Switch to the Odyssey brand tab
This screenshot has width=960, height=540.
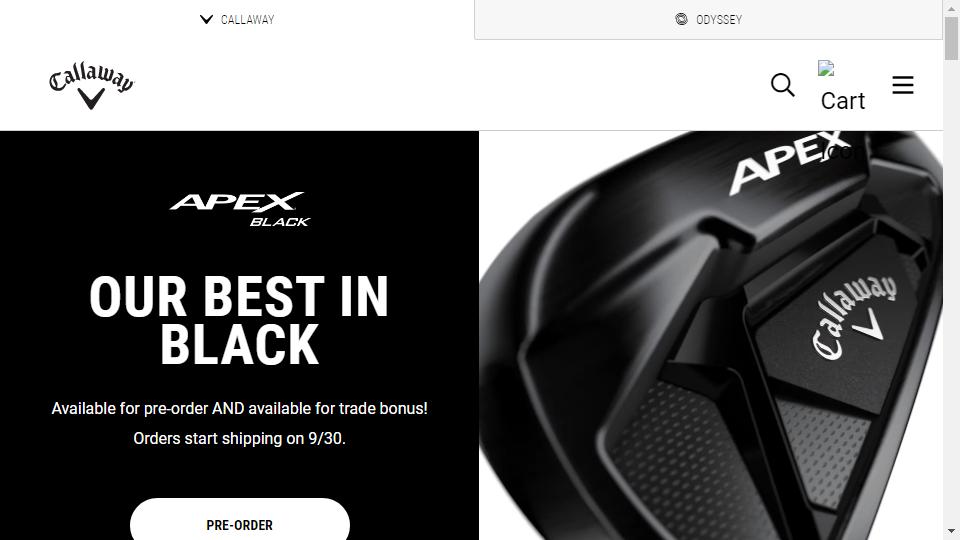coord(708,20)
